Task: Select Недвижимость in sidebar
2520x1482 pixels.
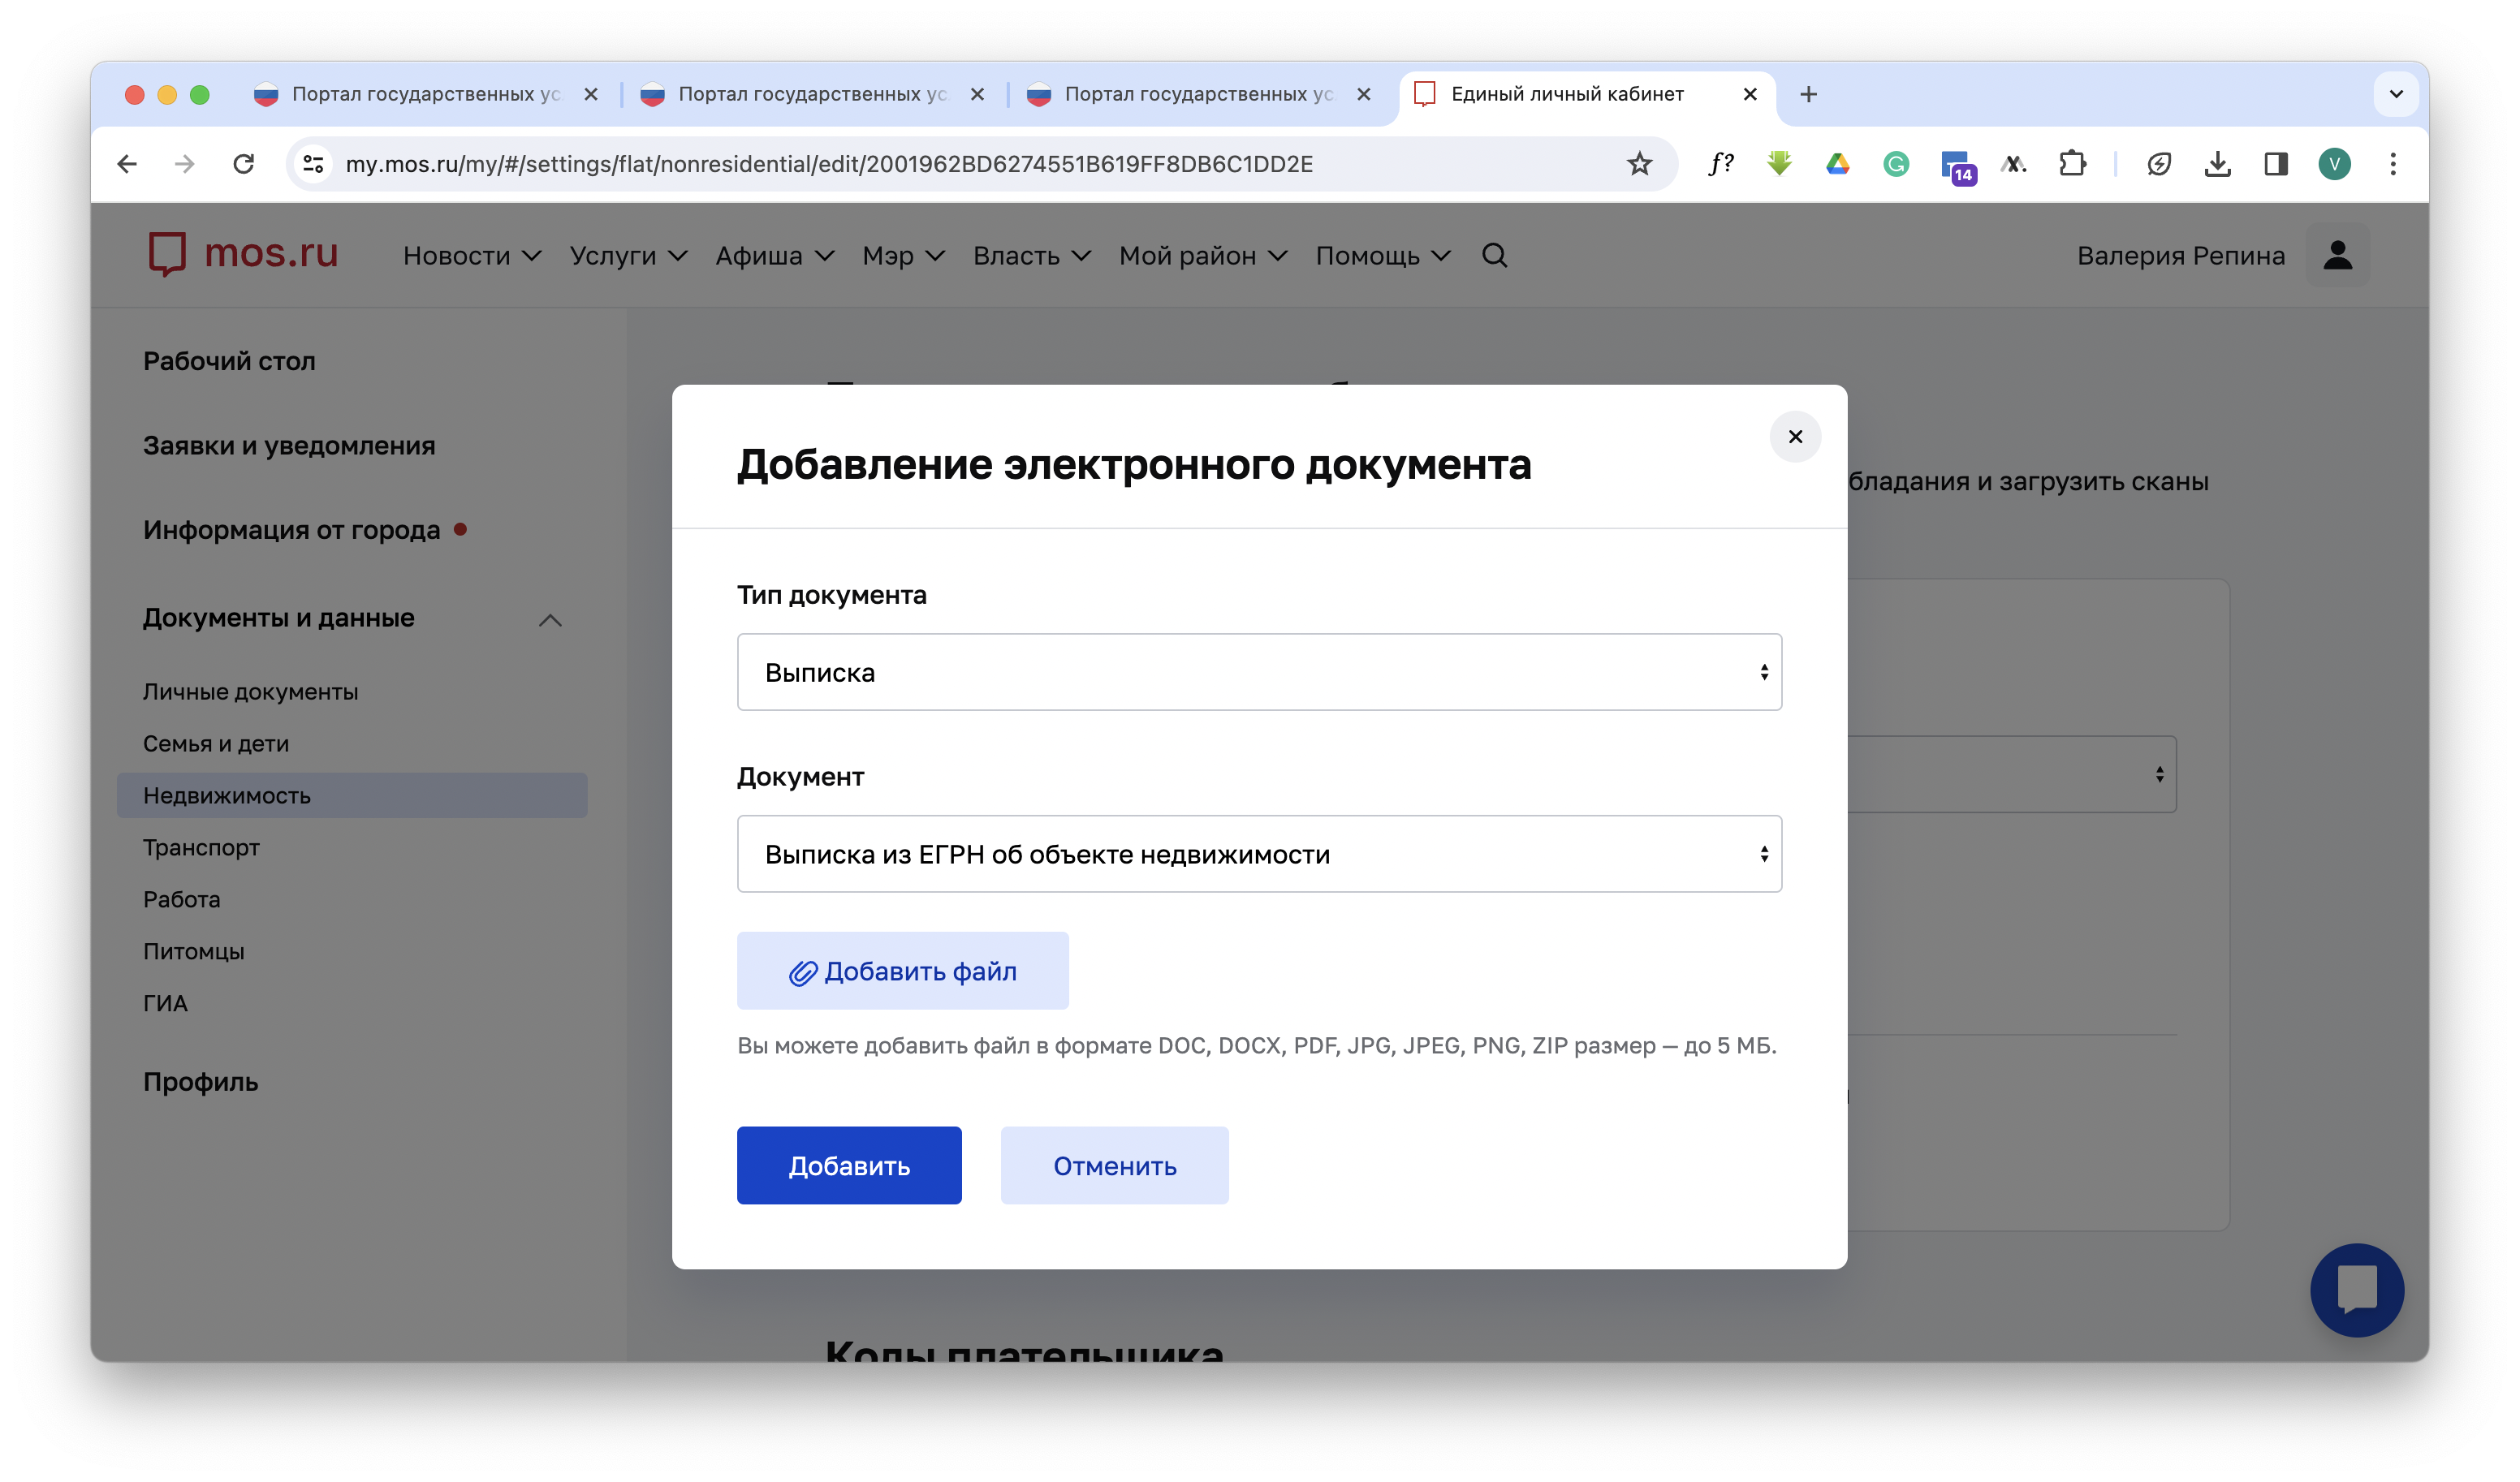Action: (352, 795)
